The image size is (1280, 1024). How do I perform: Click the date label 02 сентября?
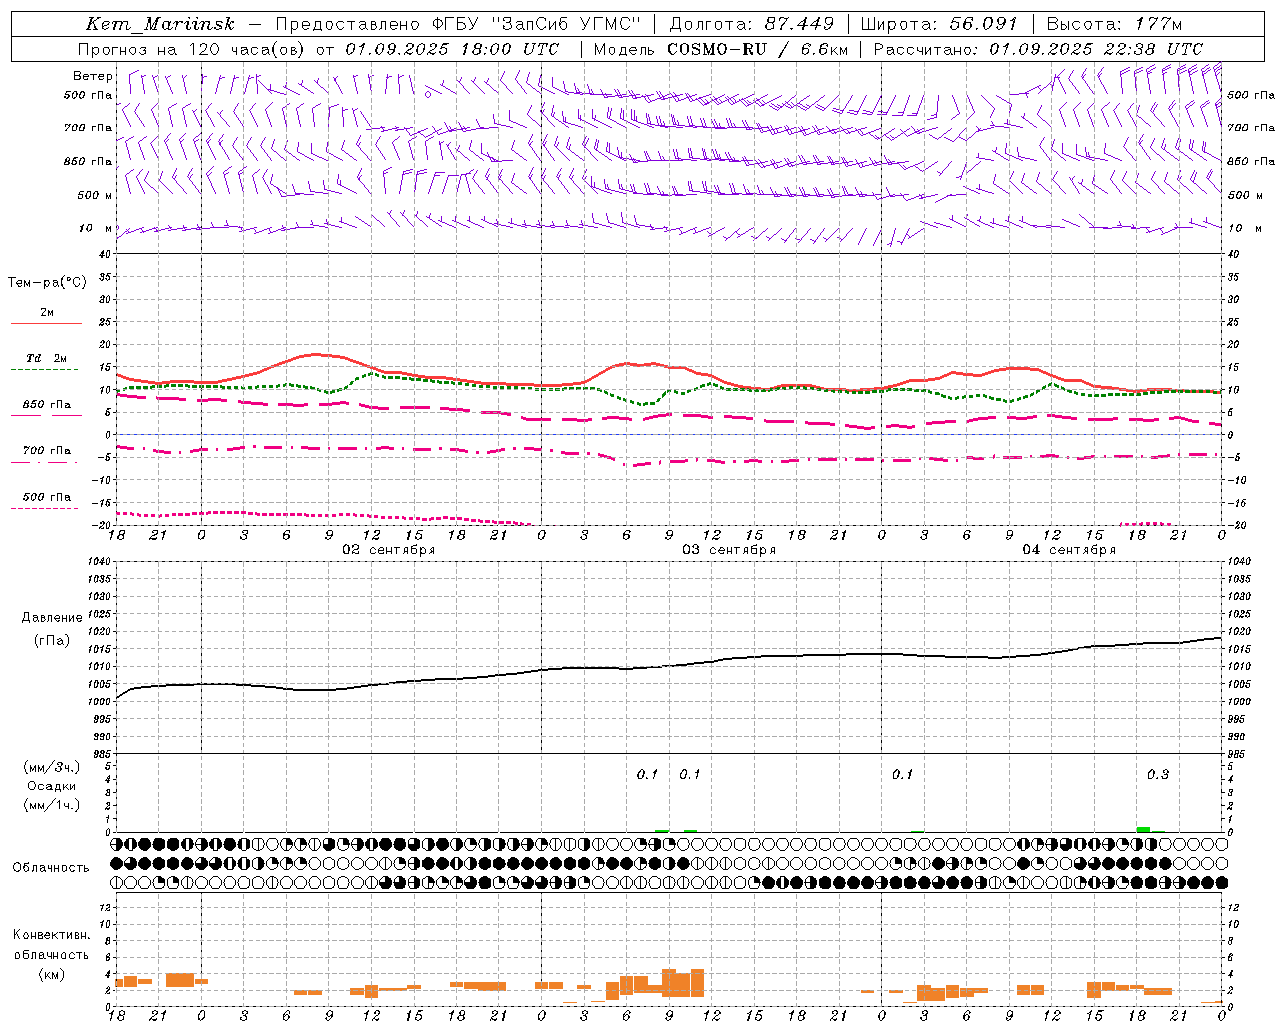(388, 550)
